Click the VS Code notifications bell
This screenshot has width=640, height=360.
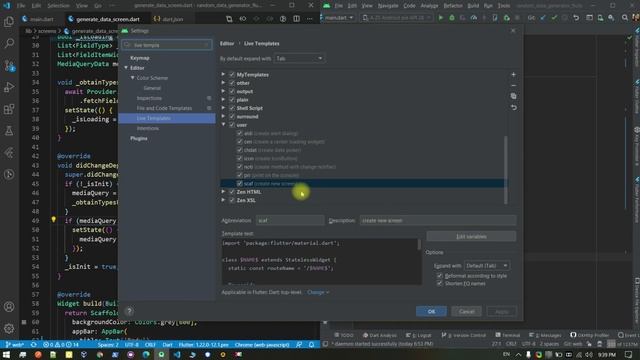tap(311, 344)
